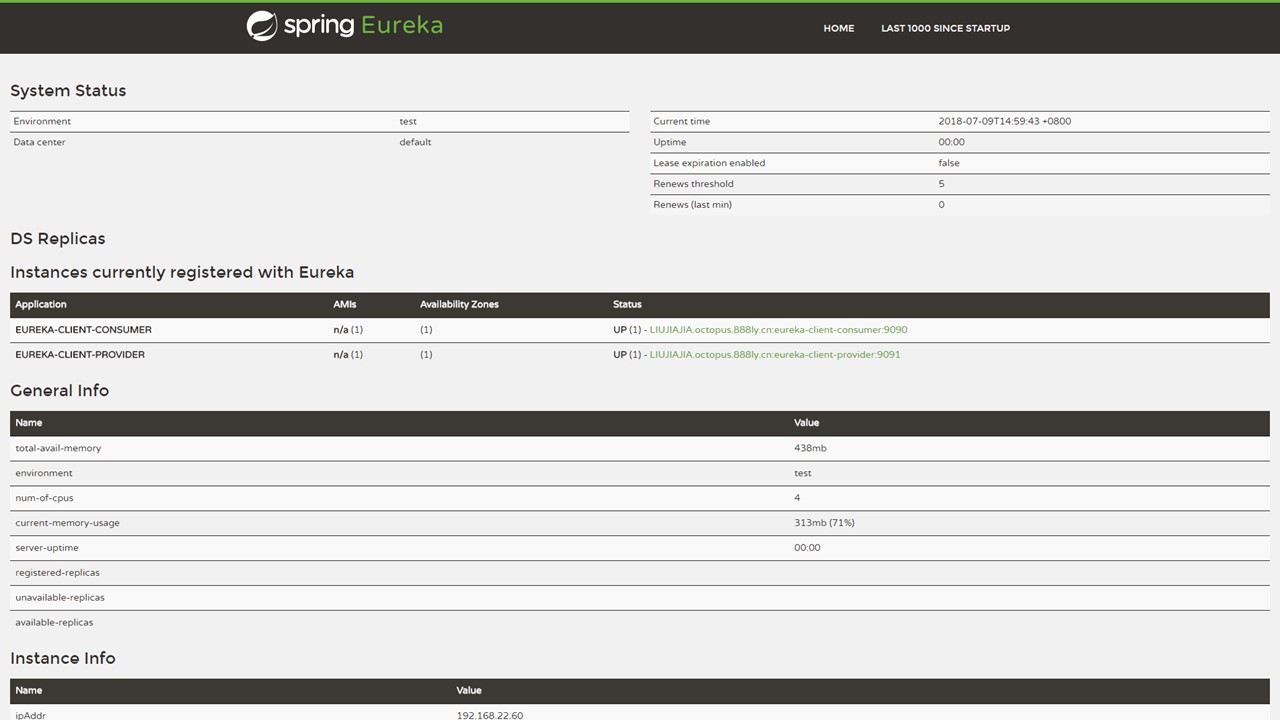This screenshot has width=1280, height=720.
Task: Open LAST 1000 SINCE STARTUP page
Action: click(x=945, y=28)
